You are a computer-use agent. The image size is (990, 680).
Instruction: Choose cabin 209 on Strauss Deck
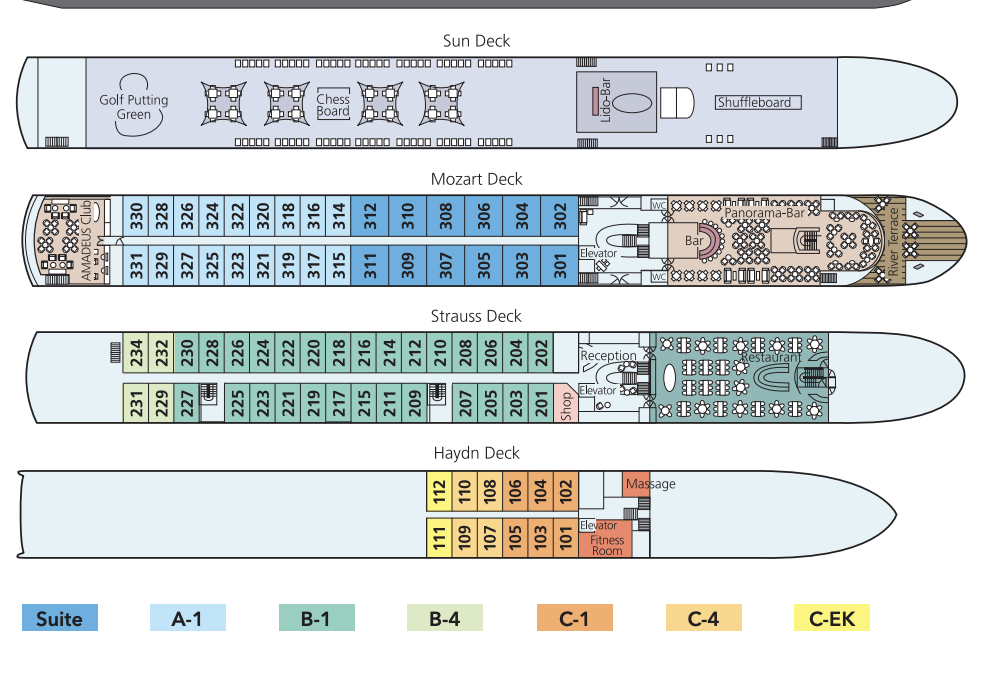click(414, 403)
